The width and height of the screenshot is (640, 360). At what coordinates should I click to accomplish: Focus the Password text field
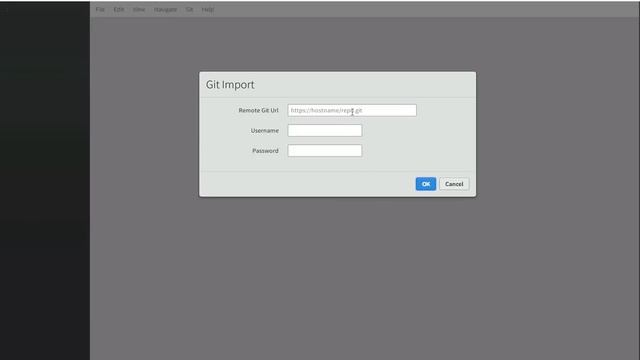tap(324, 151)
